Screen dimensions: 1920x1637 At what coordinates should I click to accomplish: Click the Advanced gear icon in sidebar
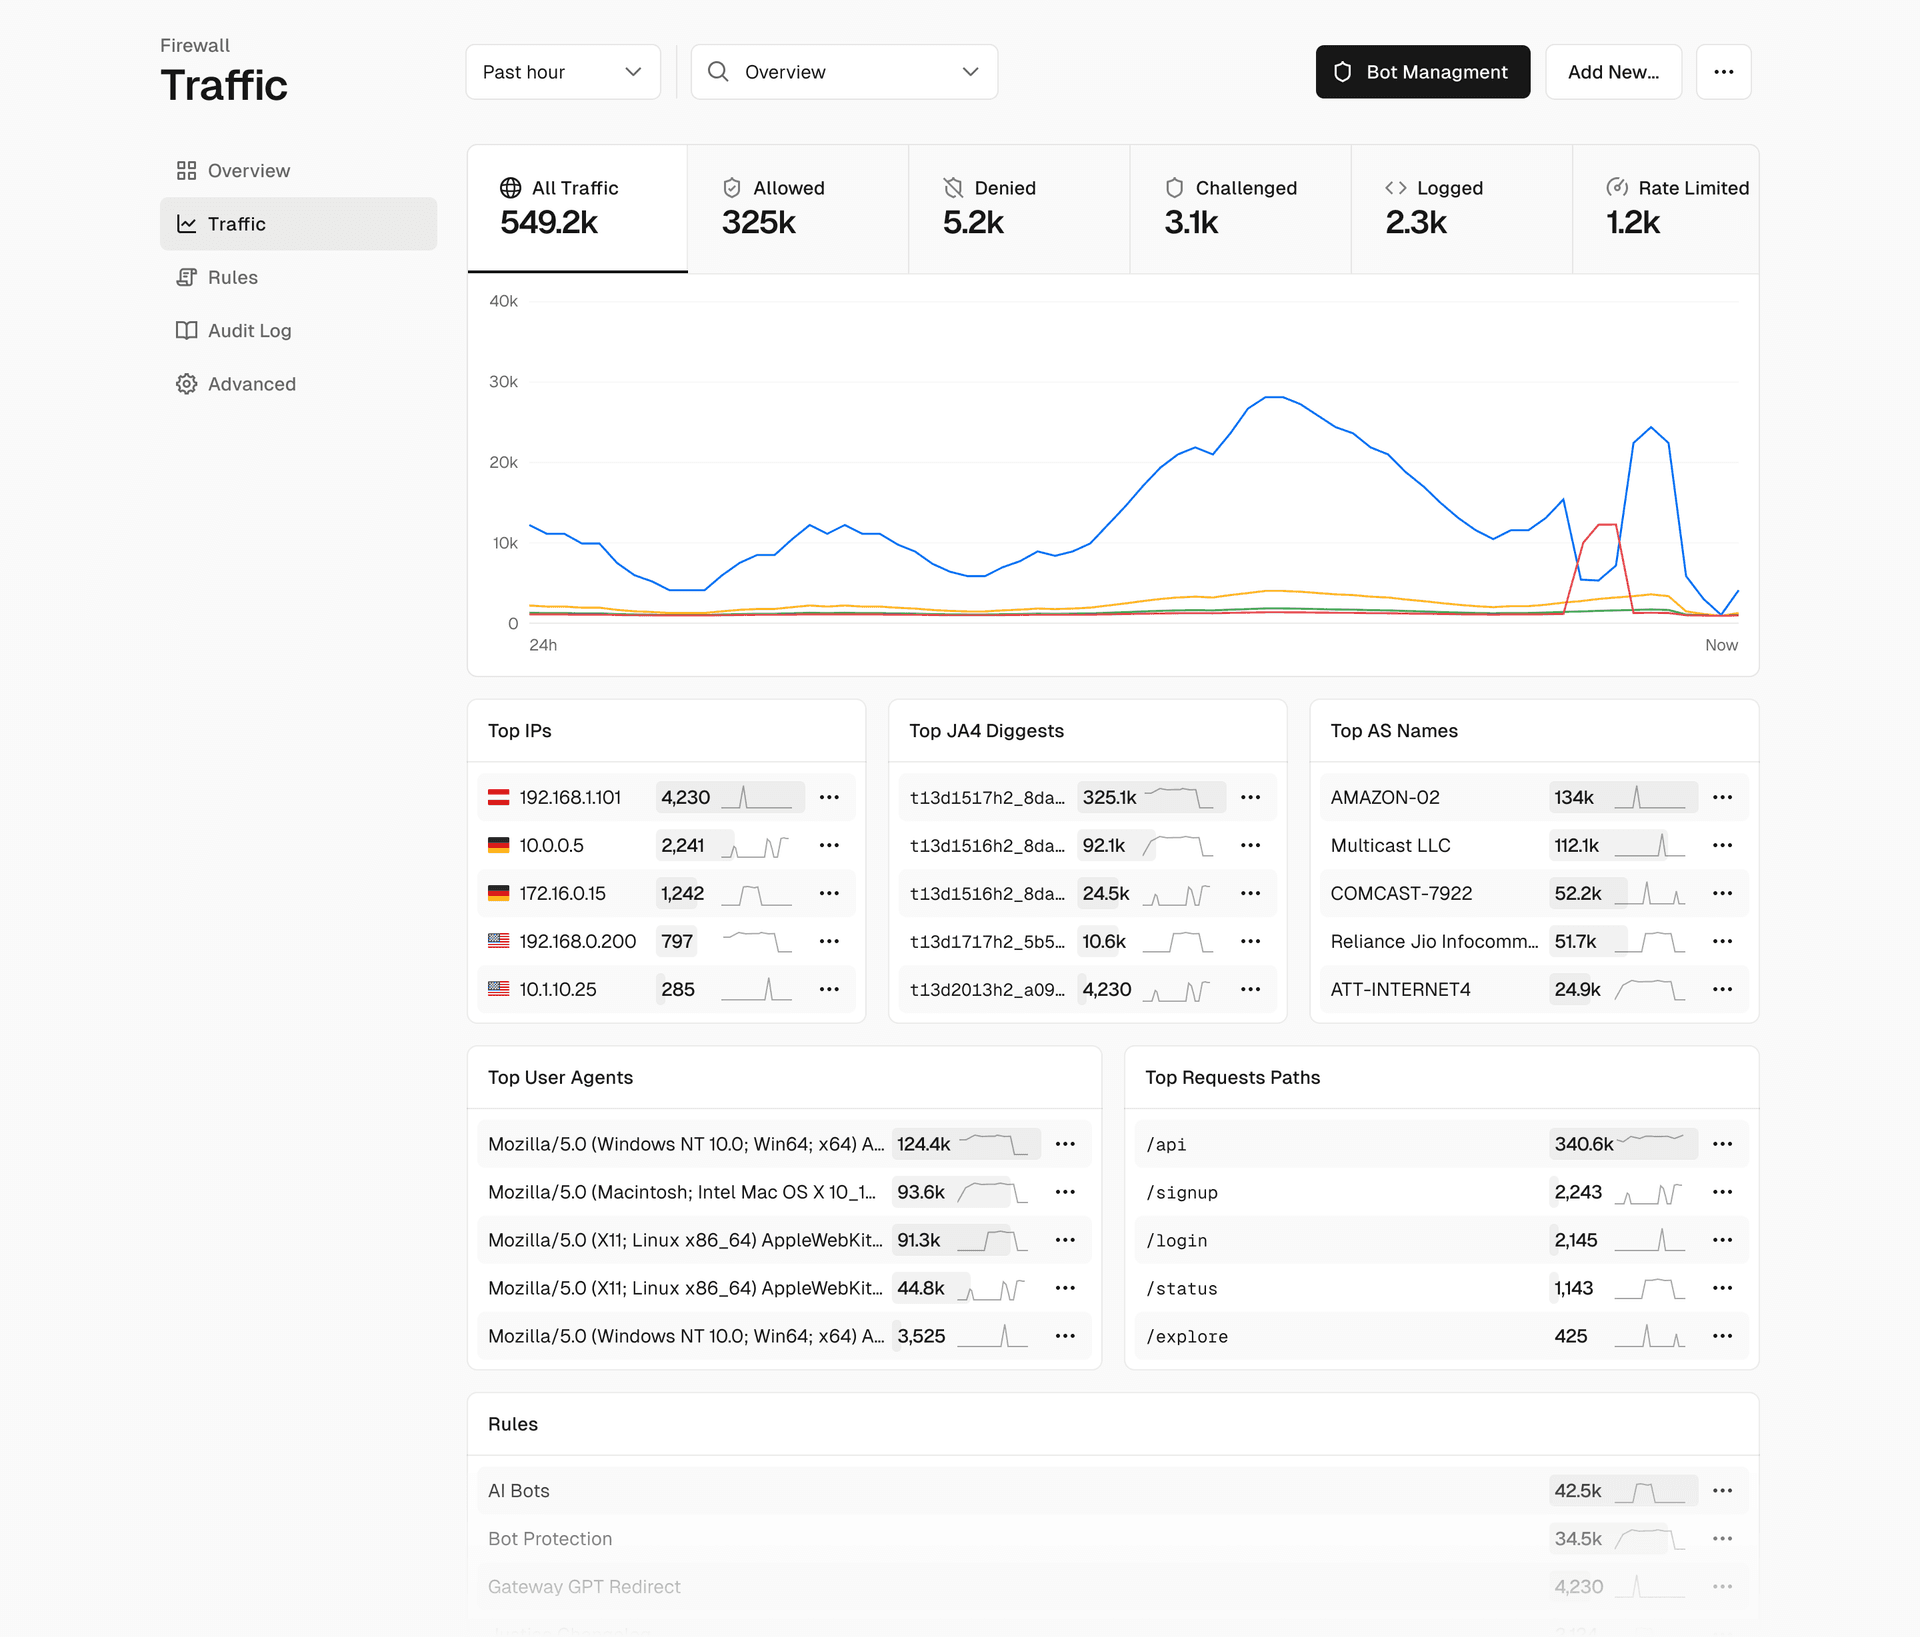186,384
